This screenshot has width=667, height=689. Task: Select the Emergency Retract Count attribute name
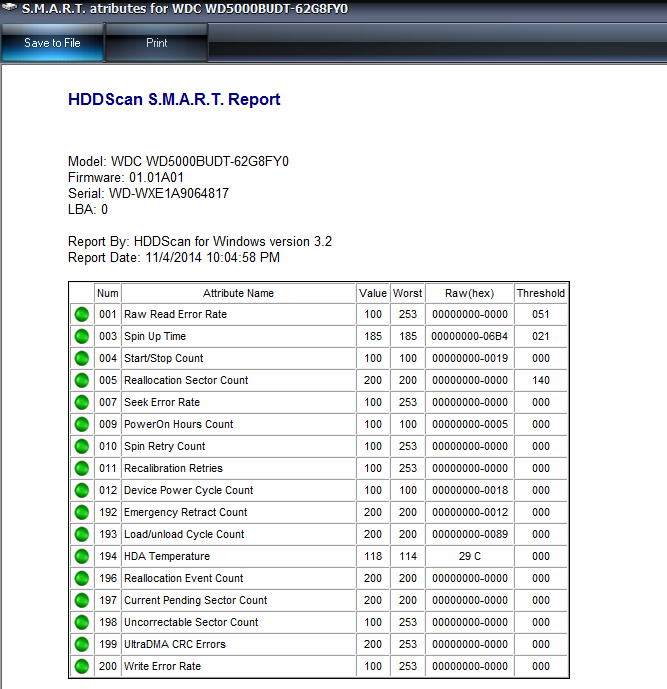(x=185, y=512)
